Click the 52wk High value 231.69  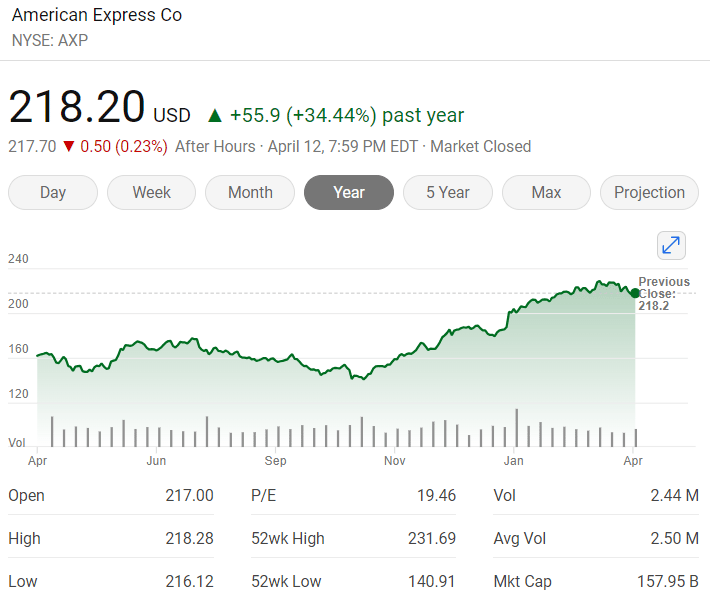tap(432, 538)
